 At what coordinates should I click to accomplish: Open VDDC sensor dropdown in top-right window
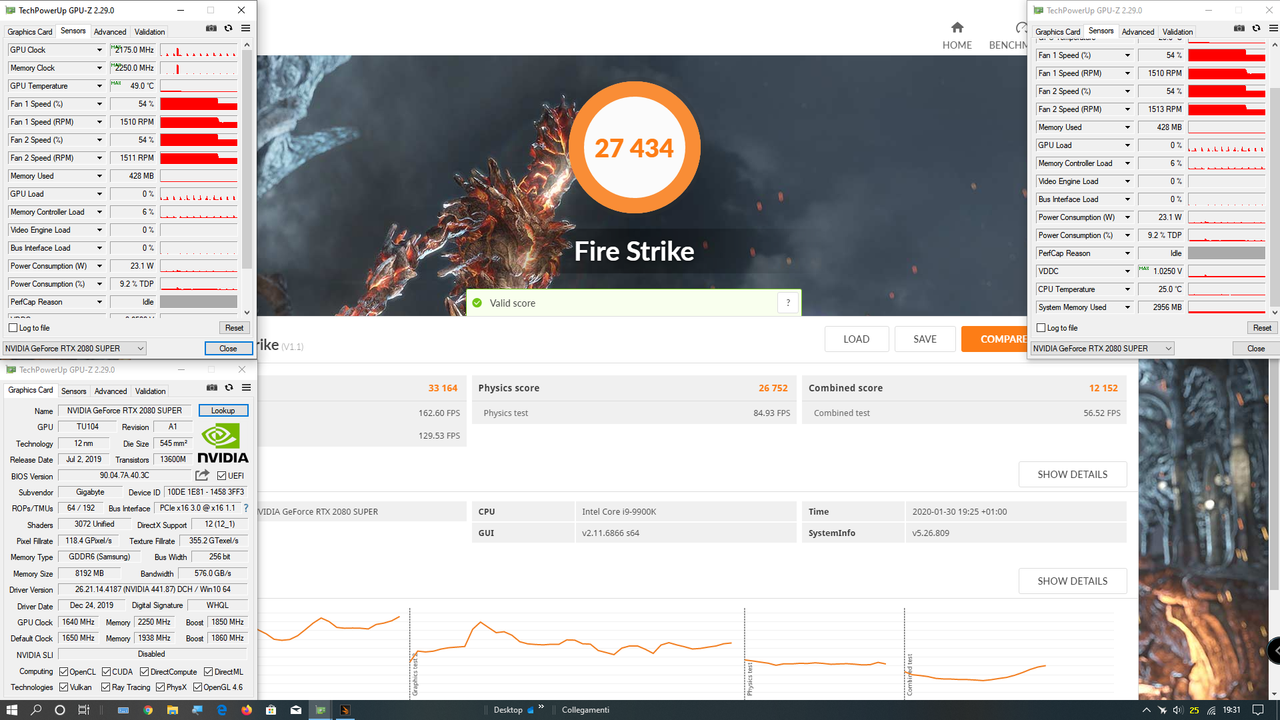(1128, 271)
